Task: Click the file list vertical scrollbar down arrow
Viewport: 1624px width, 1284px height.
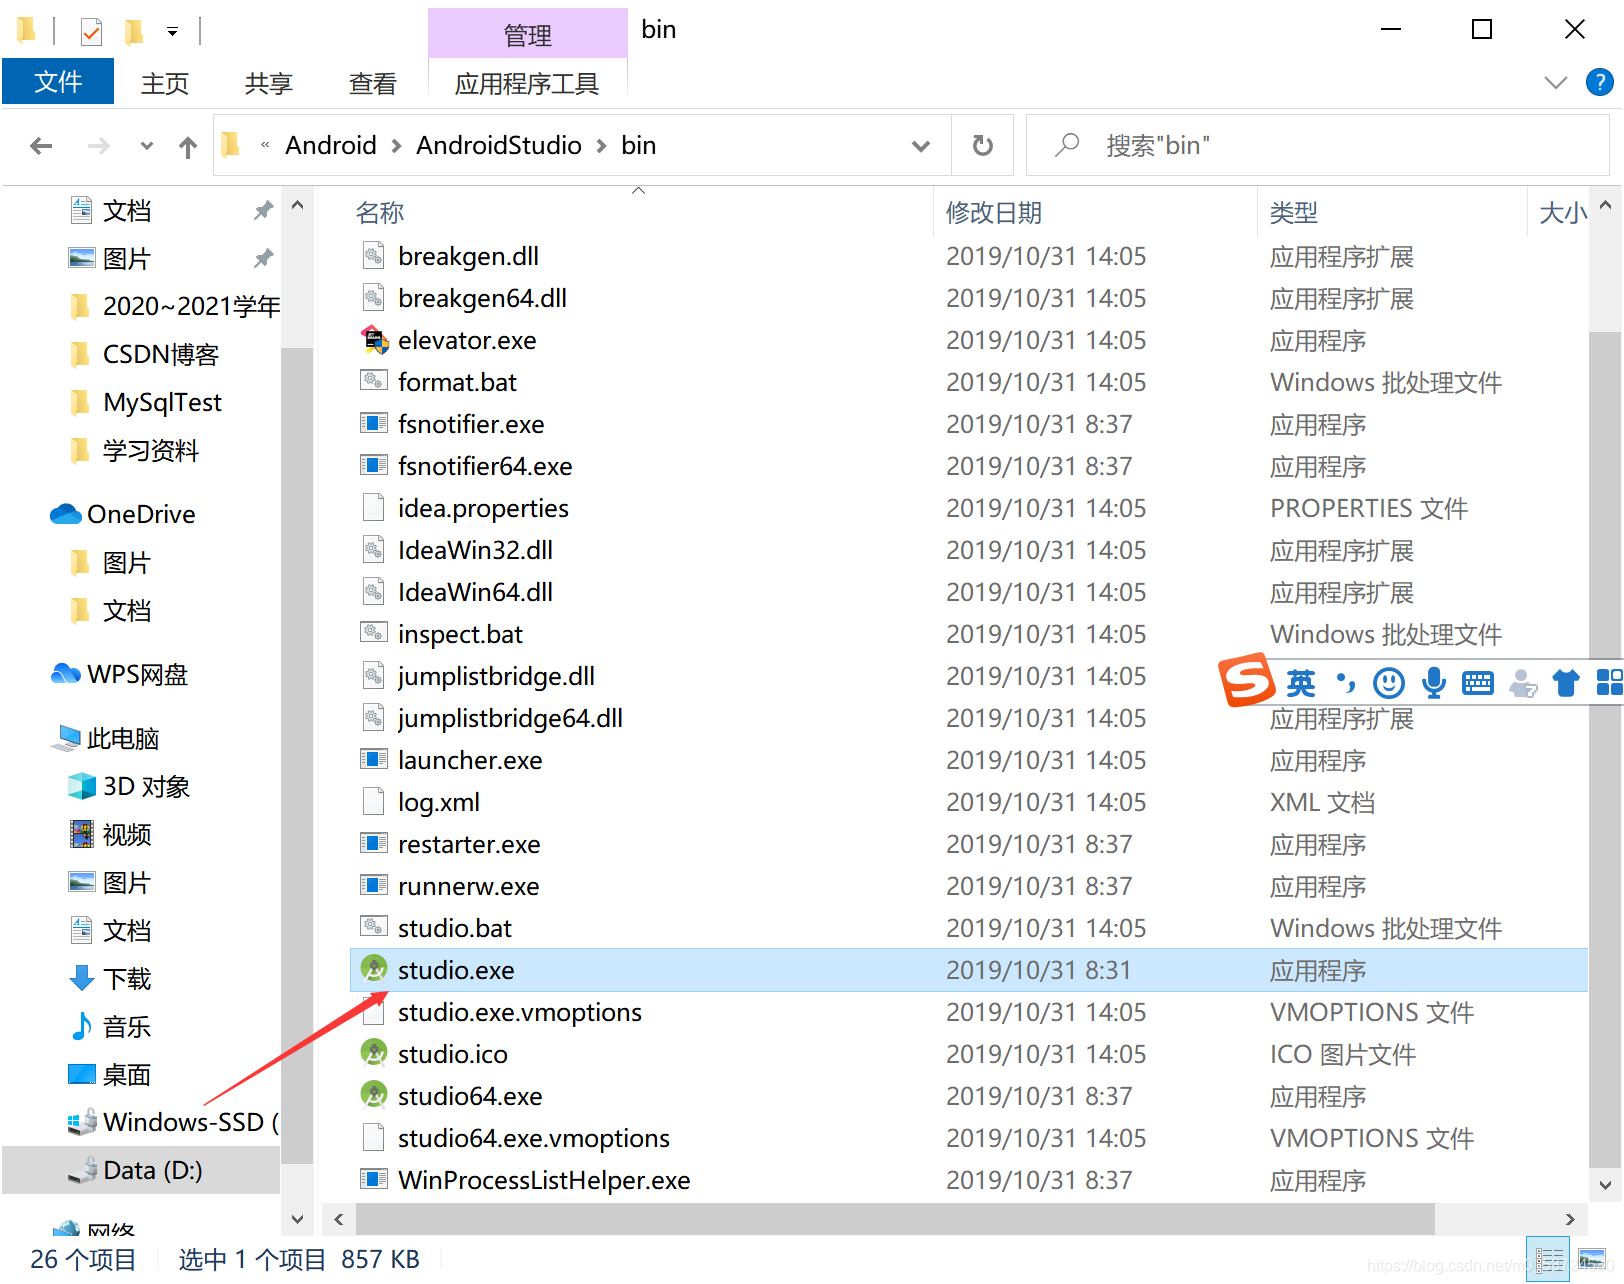Action: tap(1604, 1186)
